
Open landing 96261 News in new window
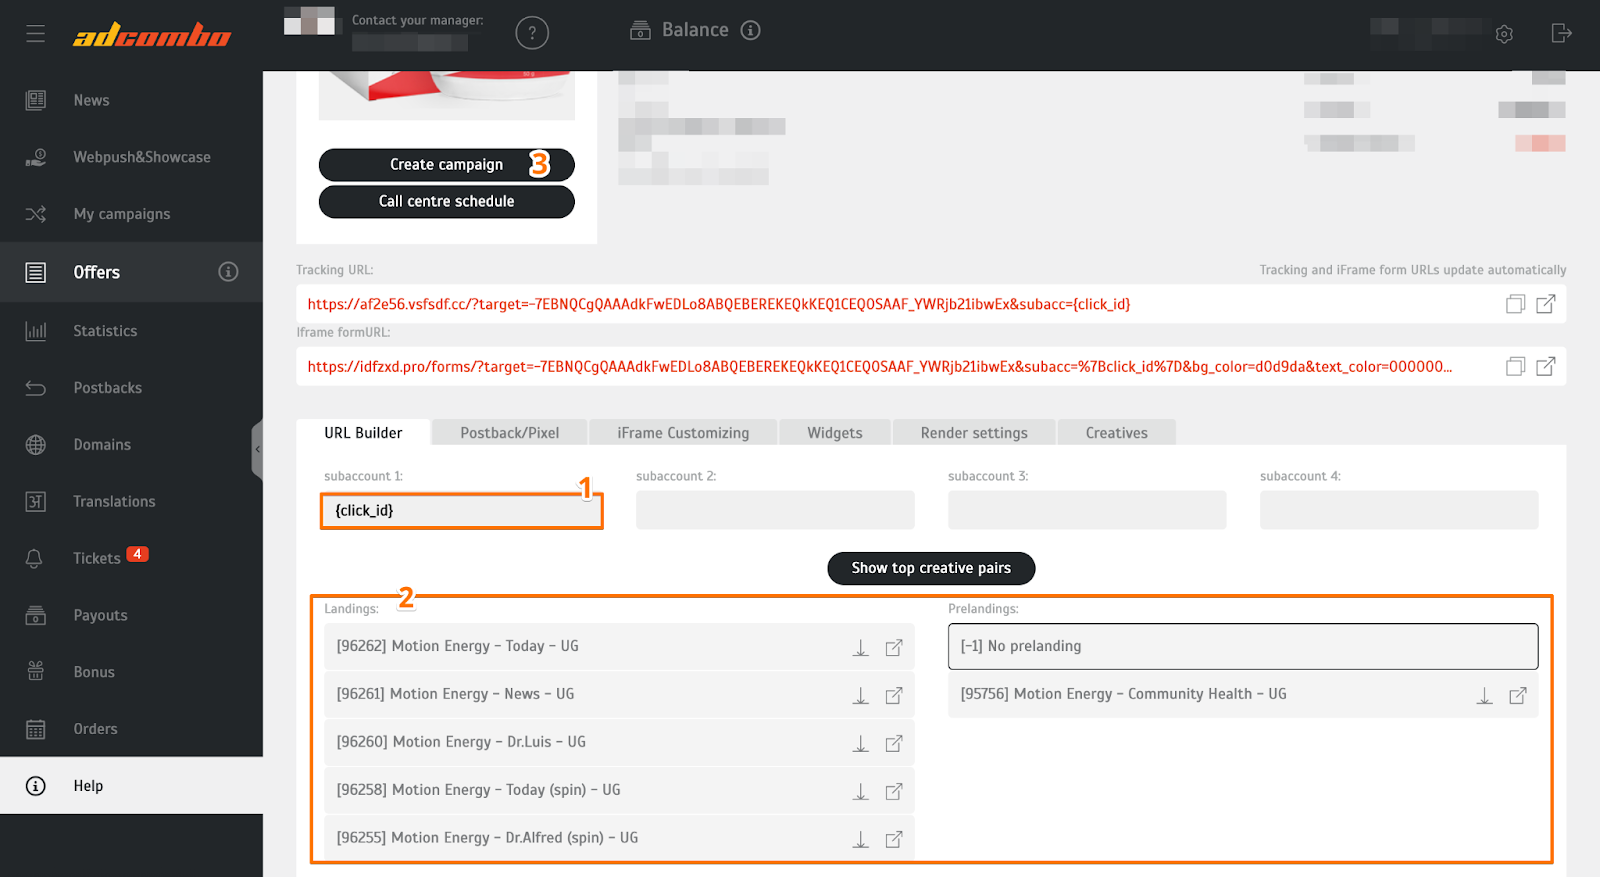pos(894,696)
